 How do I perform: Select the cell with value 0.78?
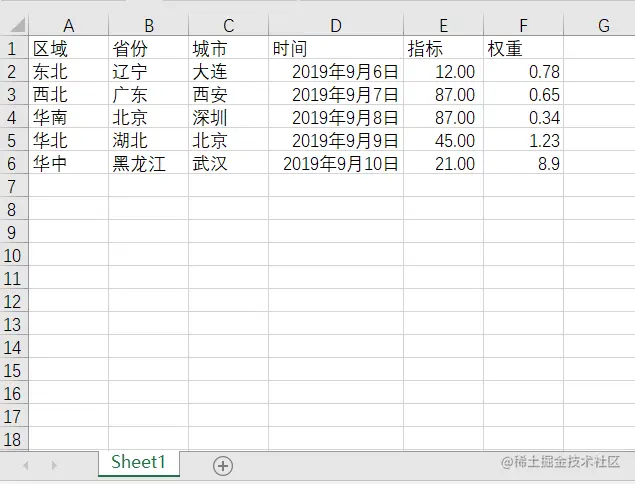click(523, 72)
